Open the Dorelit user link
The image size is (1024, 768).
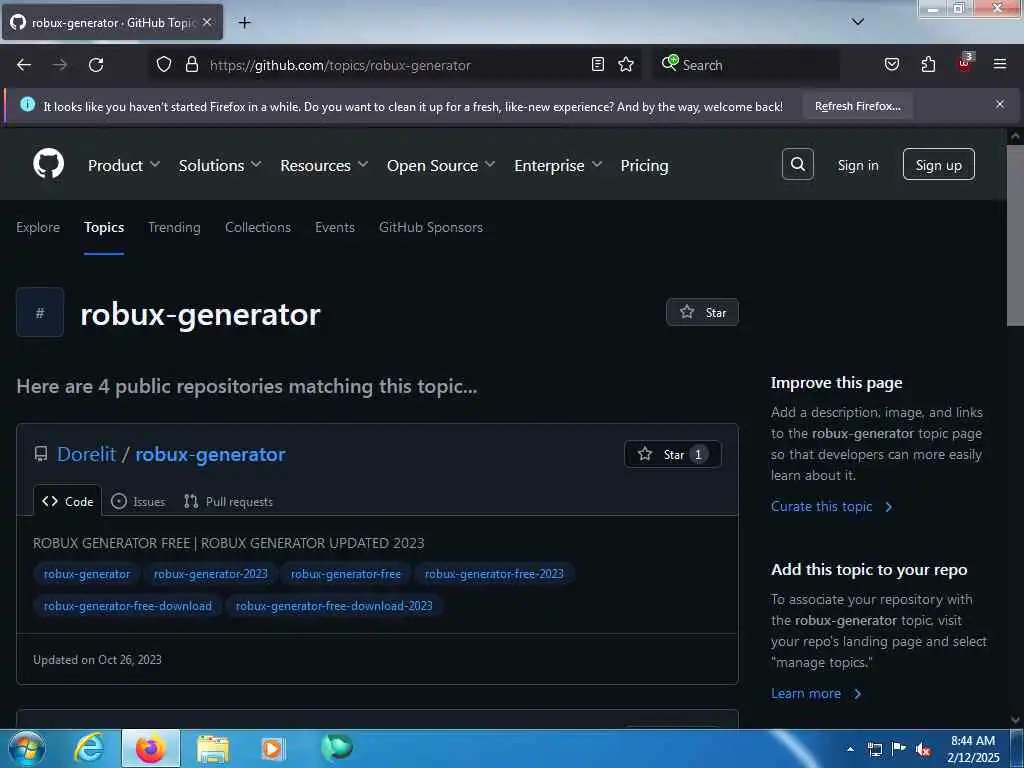coord(86,454)
